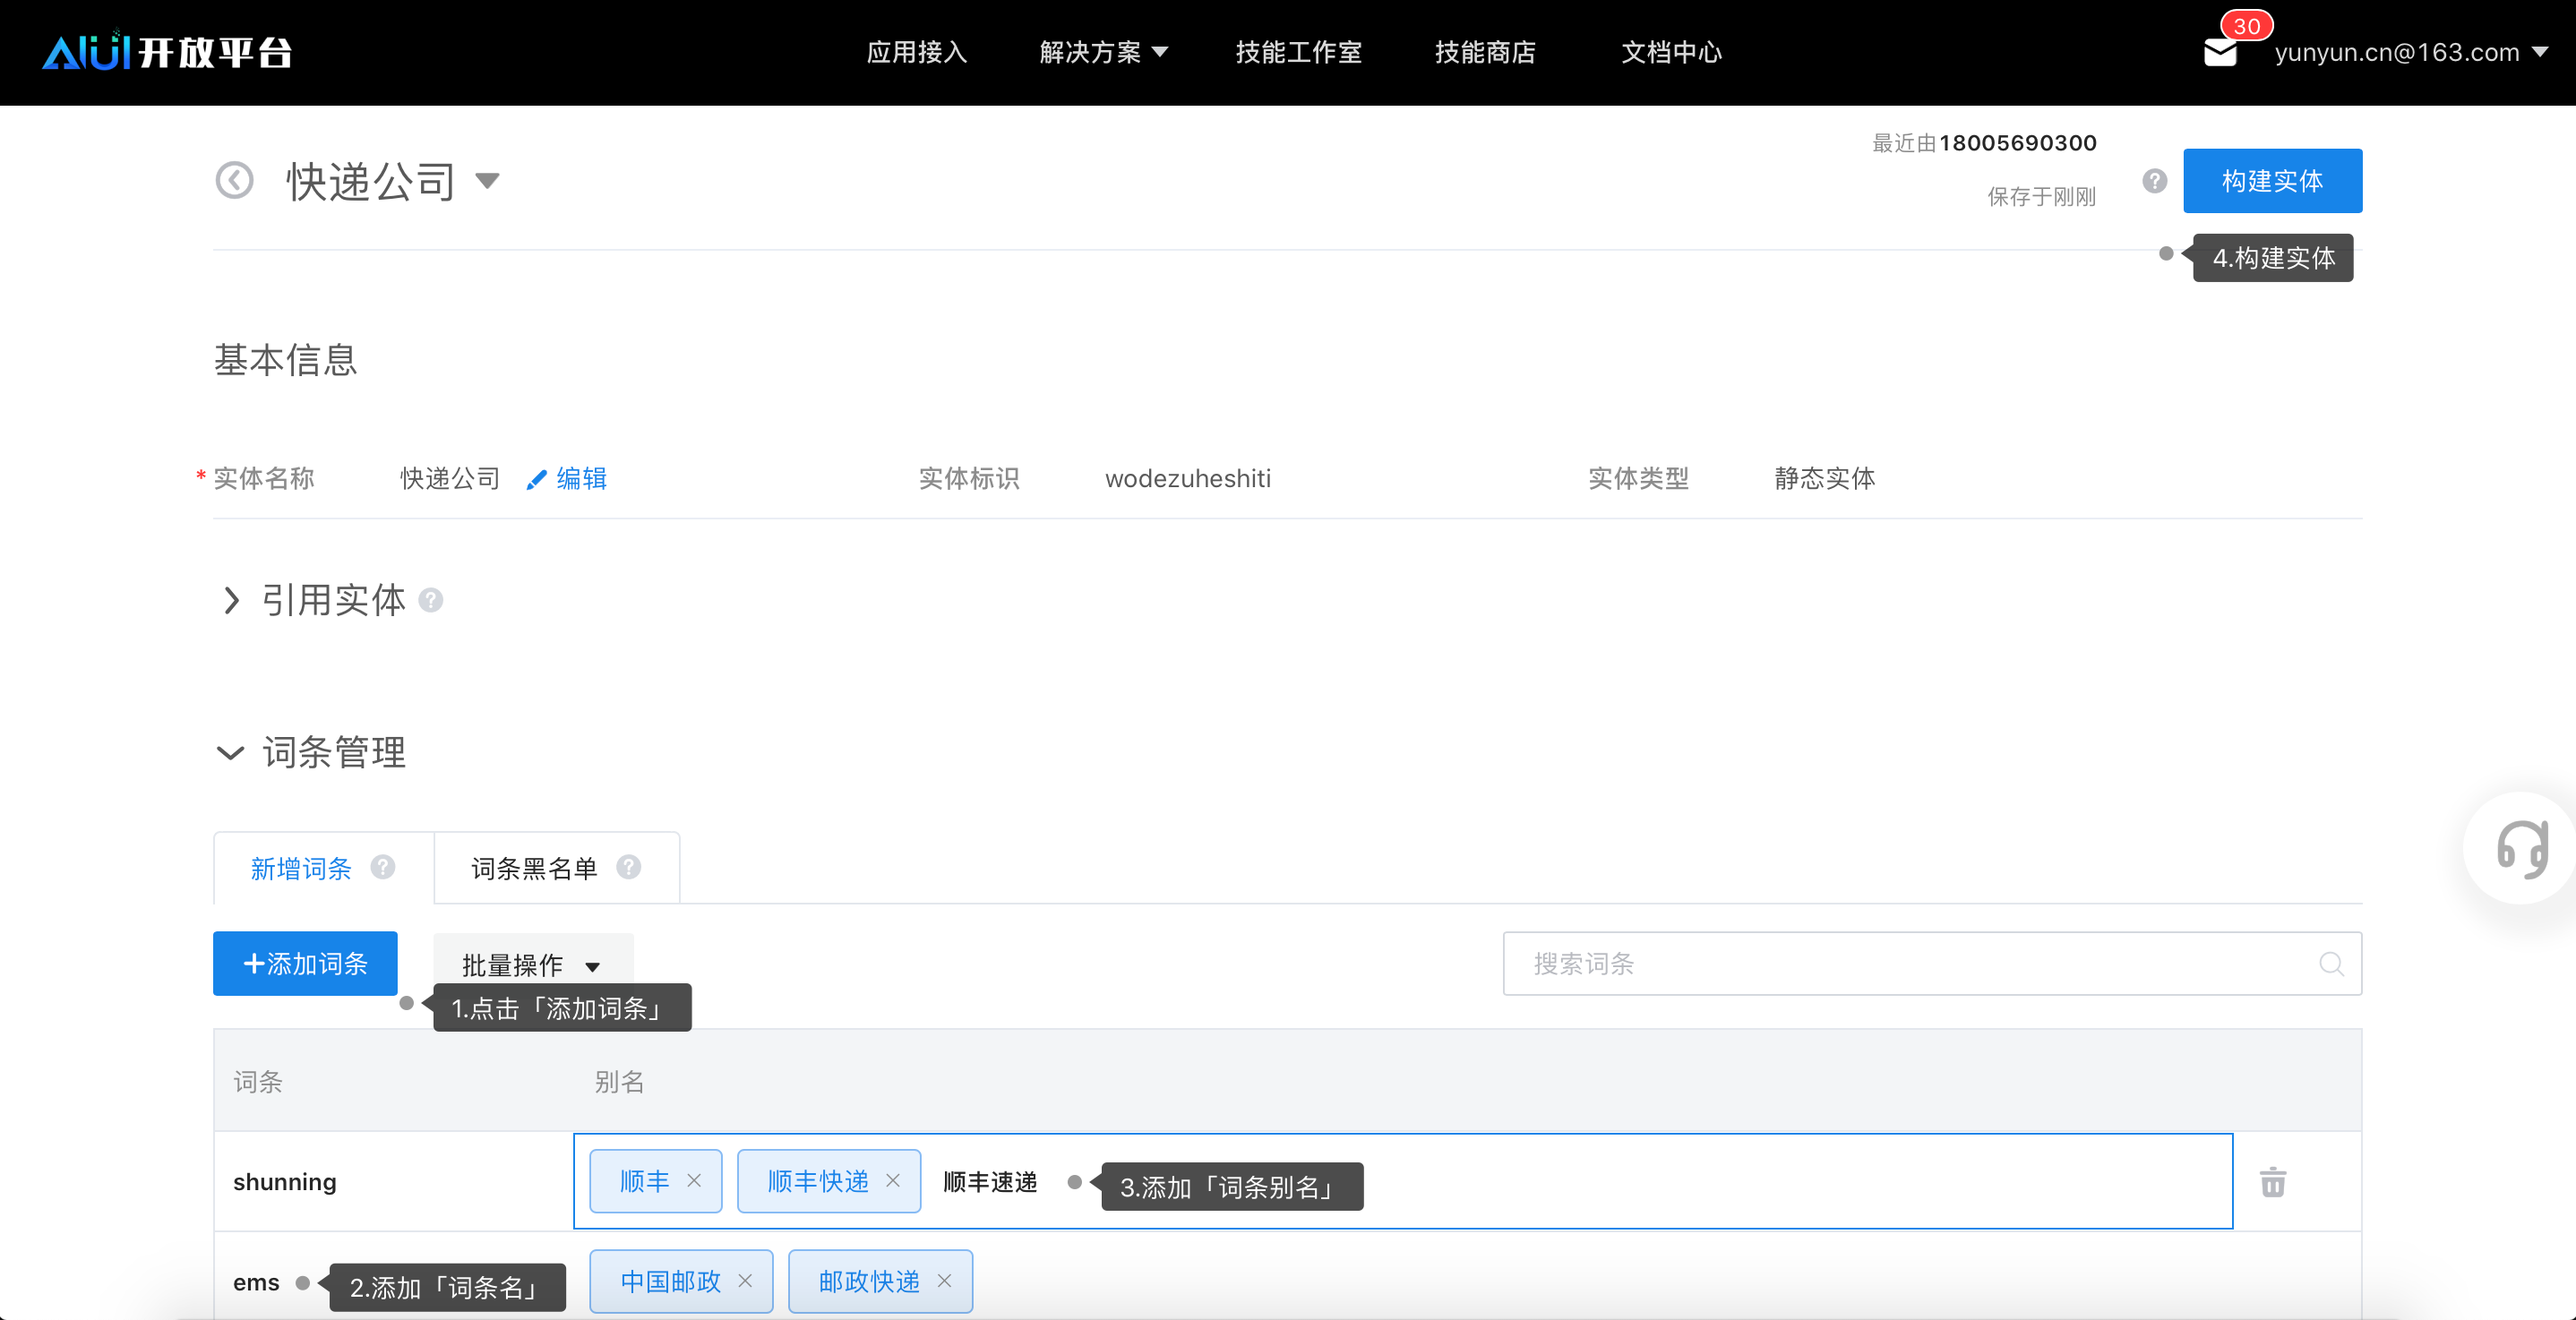Click the back arrow beside 快递公司

(x=235, y=181)
